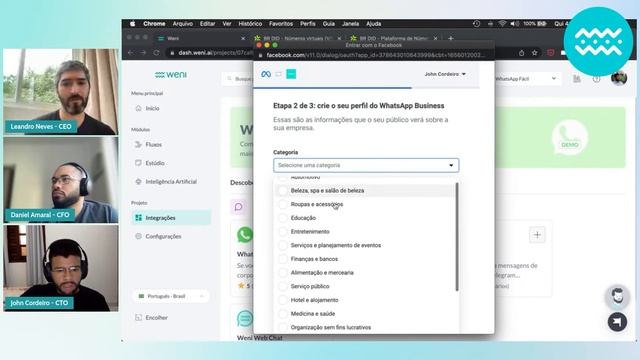Open the Arquivo menu
Viewport: 640px width, 360px height.
182,24
